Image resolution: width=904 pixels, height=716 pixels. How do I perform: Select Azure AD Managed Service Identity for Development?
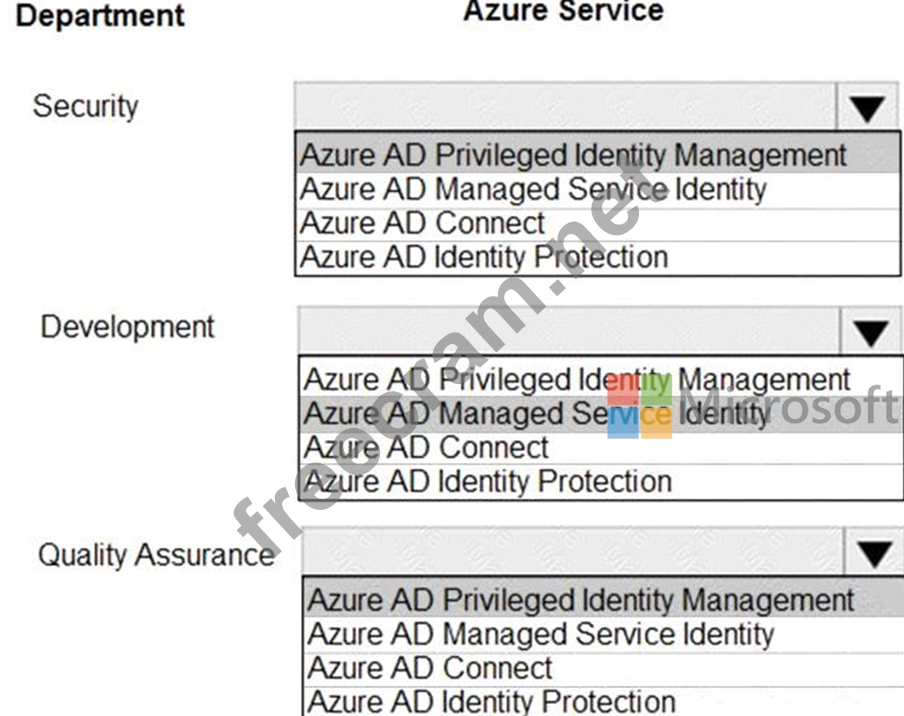pos(537,413)
